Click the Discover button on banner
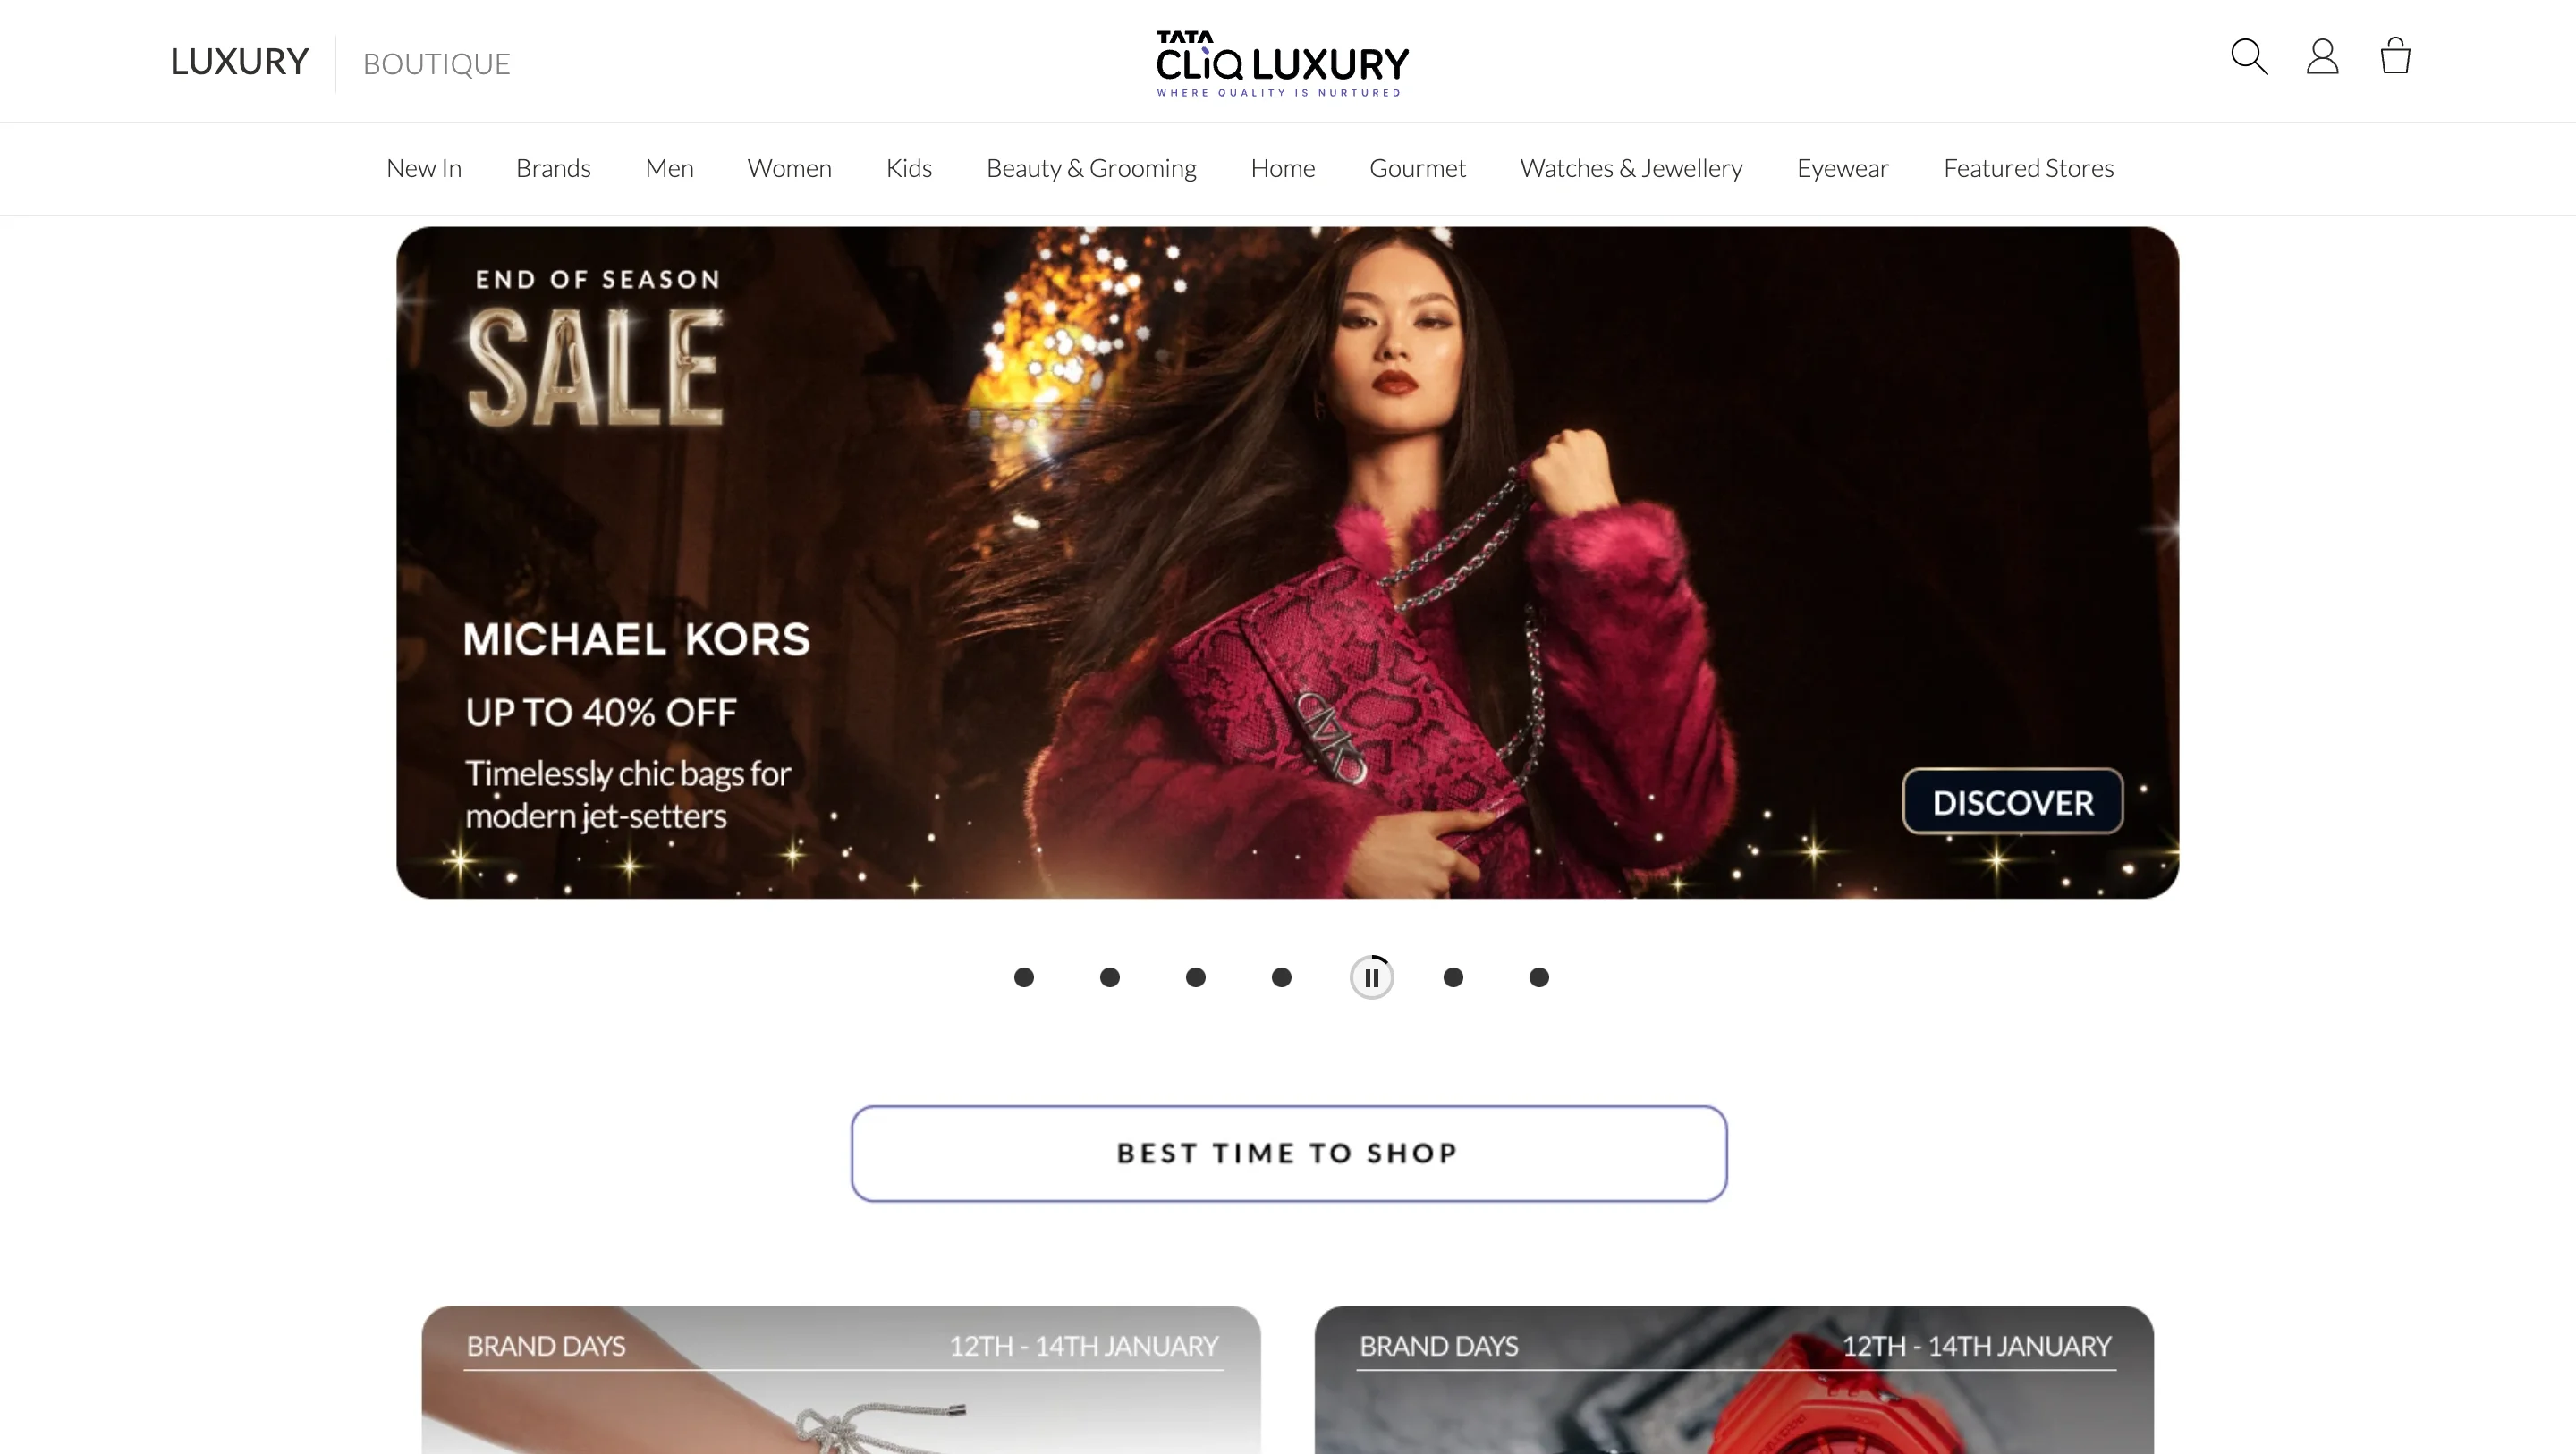 click(x=2012, y=802)
